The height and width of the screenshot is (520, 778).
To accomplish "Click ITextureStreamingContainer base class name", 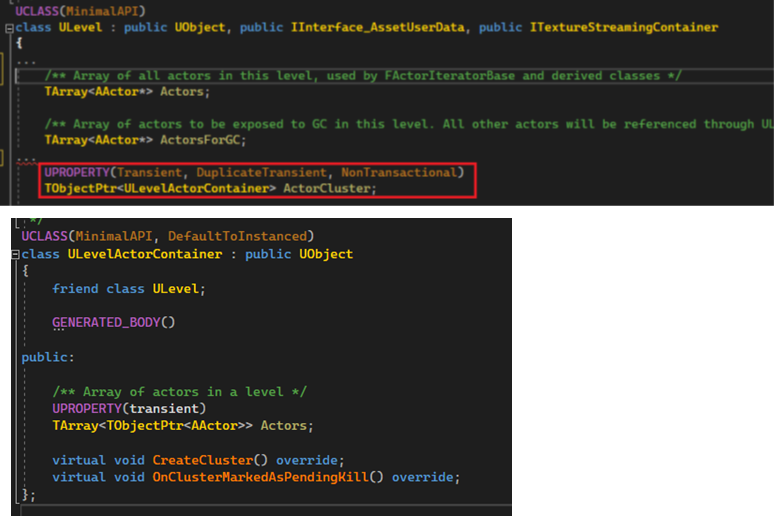I will point(624,27).
